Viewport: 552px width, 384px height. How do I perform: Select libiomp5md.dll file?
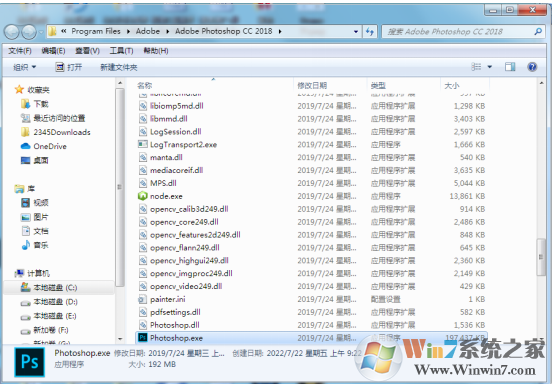[x=171, y=106]
